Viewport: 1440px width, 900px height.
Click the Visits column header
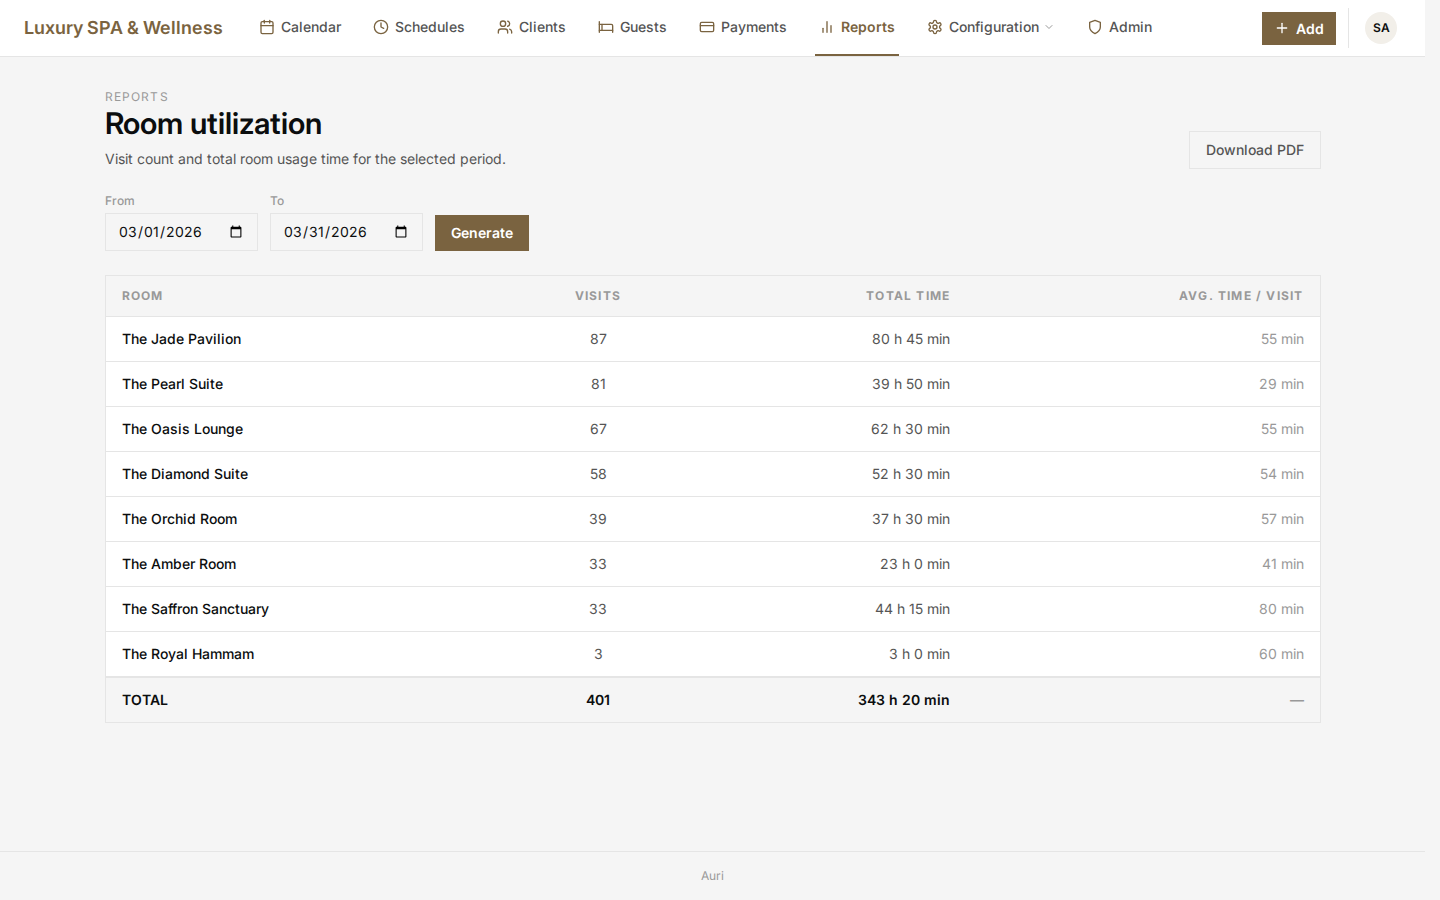(x=597, y=296)
